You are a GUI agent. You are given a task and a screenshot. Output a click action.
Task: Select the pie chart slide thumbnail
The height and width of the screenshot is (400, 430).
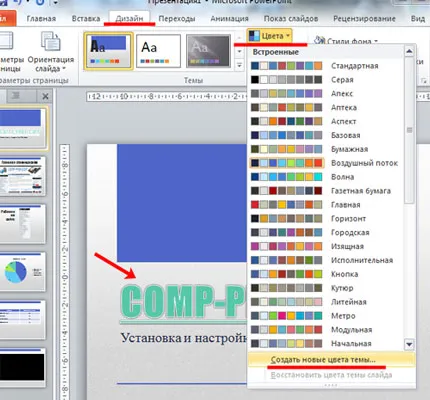point(23,271)
